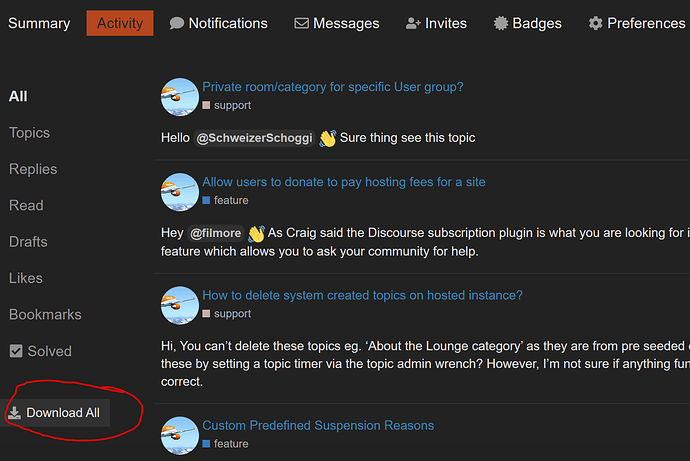Show Topics in the activity sidebar

[29, 133]
